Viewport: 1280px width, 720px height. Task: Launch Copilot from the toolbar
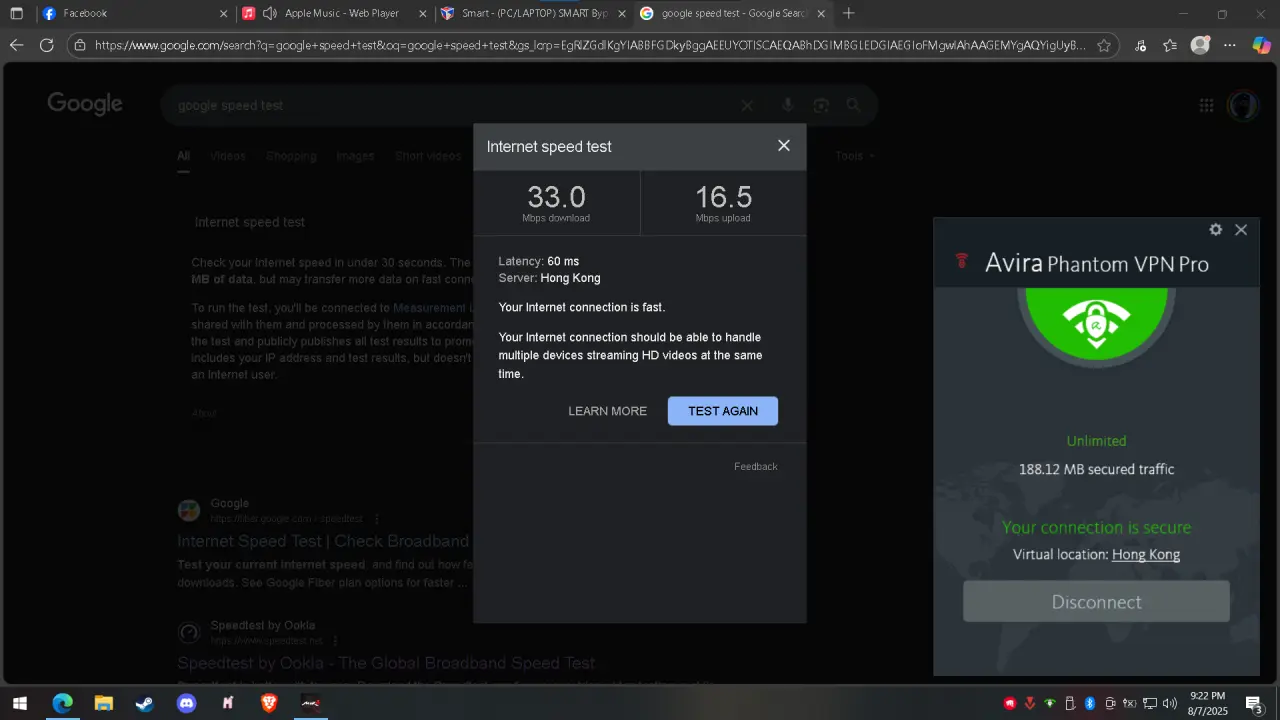coord(1262,45)
